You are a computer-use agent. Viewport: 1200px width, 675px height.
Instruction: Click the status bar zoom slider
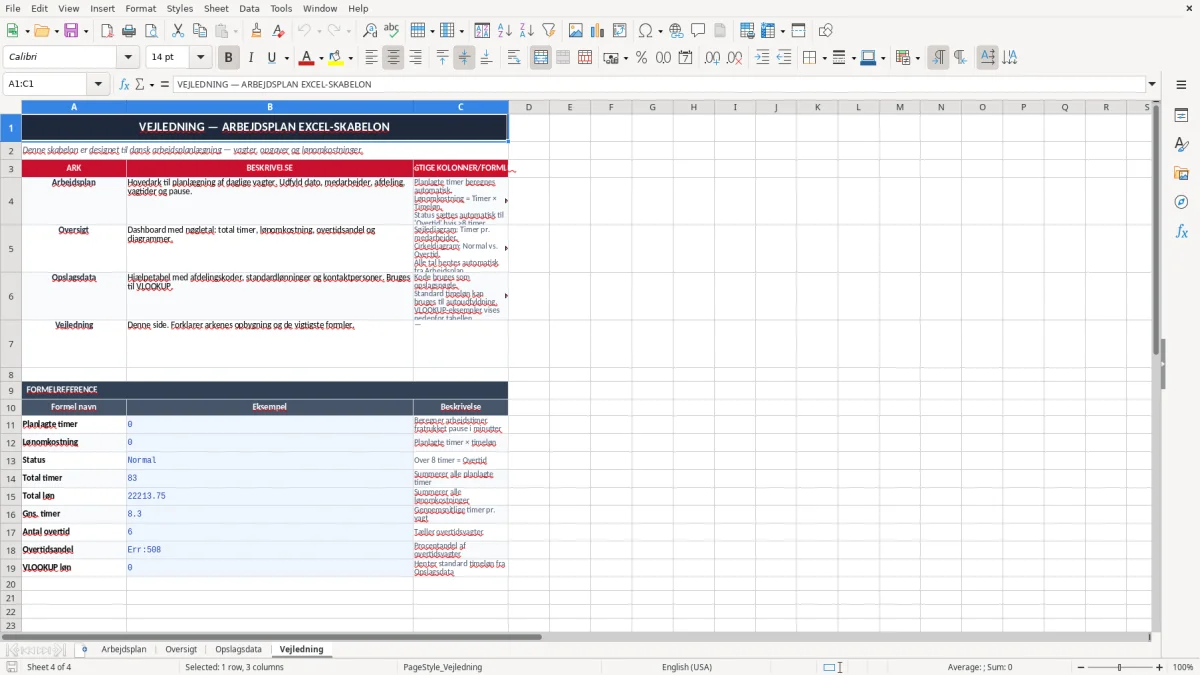1119,667
